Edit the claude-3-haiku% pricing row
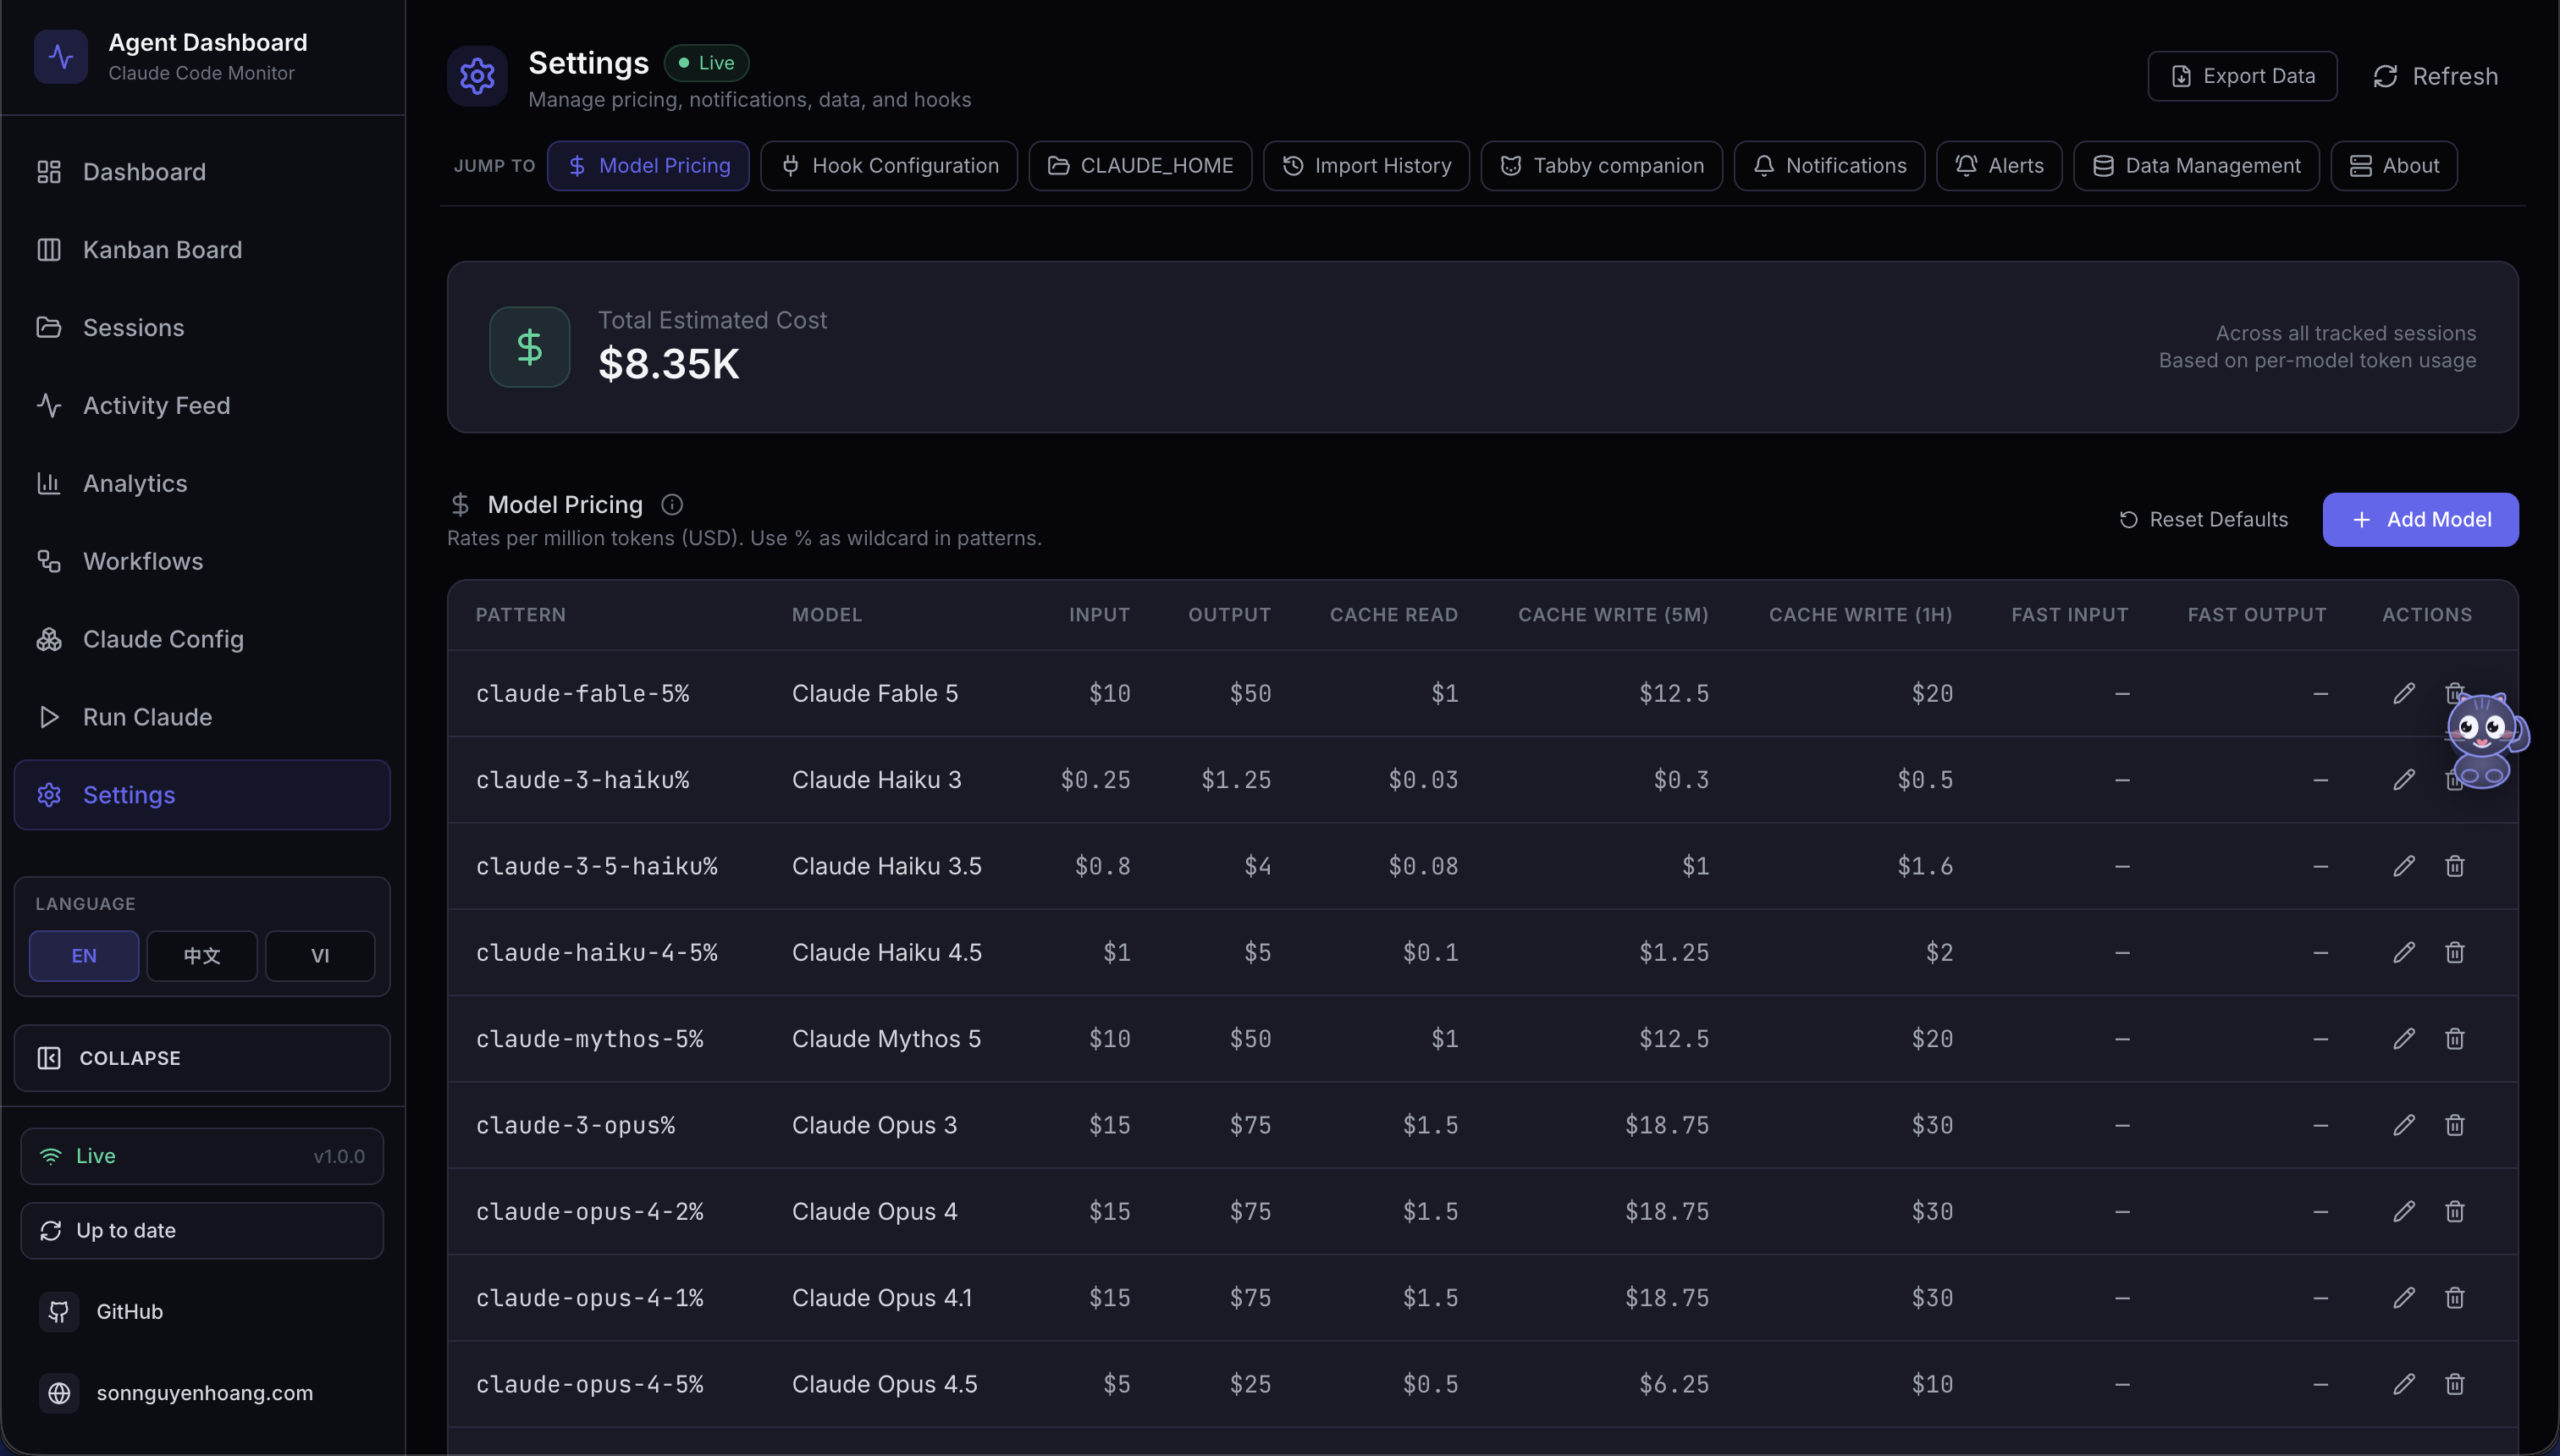 click(2404, 780)
